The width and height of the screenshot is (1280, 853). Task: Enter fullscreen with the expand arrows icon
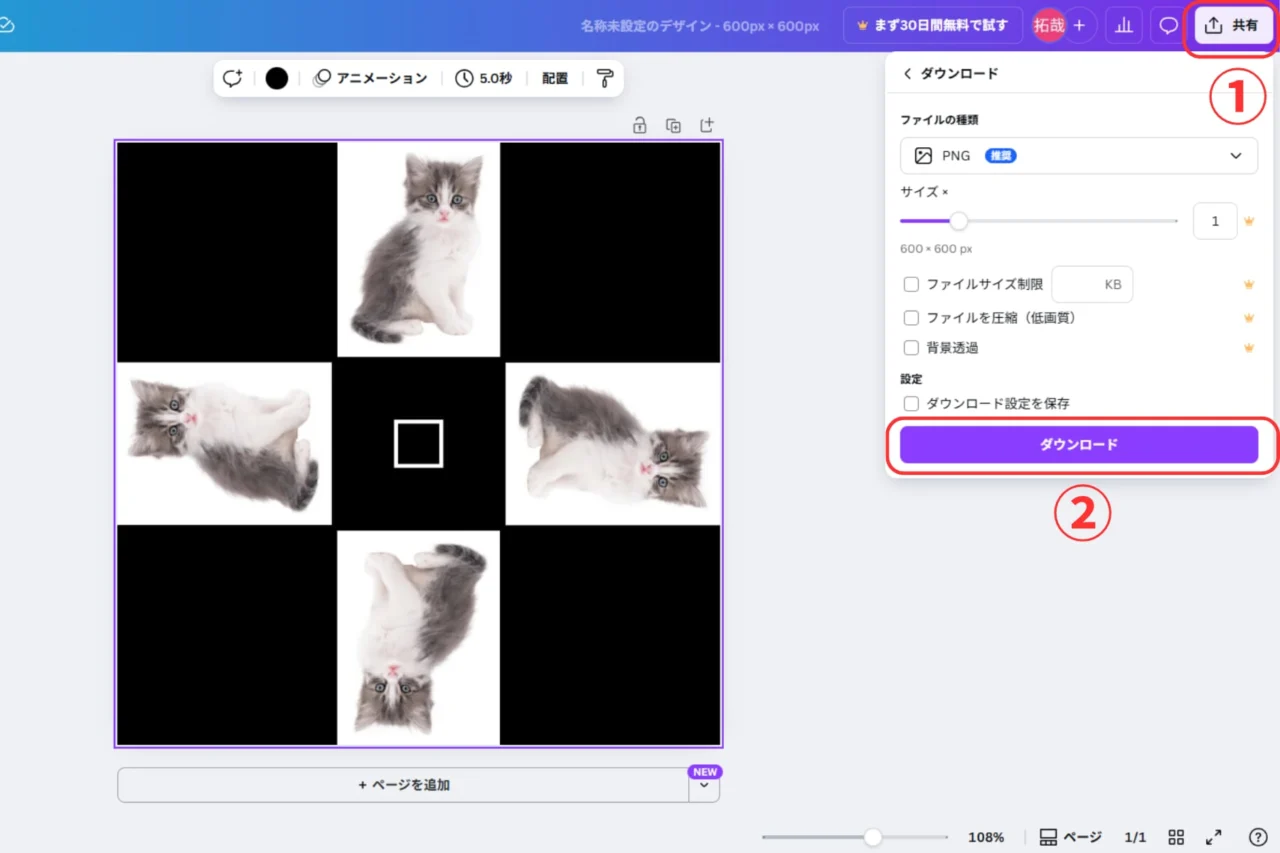1213,837
